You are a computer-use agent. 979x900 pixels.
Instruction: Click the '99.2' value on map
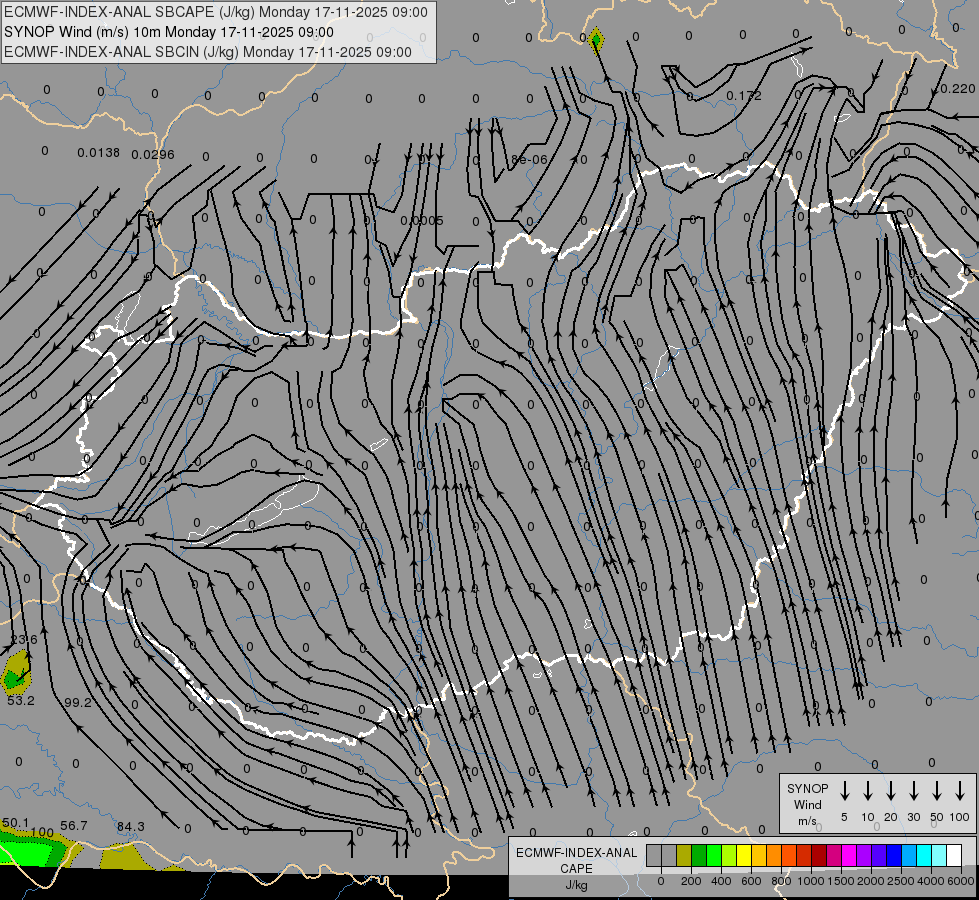(77, 703)
